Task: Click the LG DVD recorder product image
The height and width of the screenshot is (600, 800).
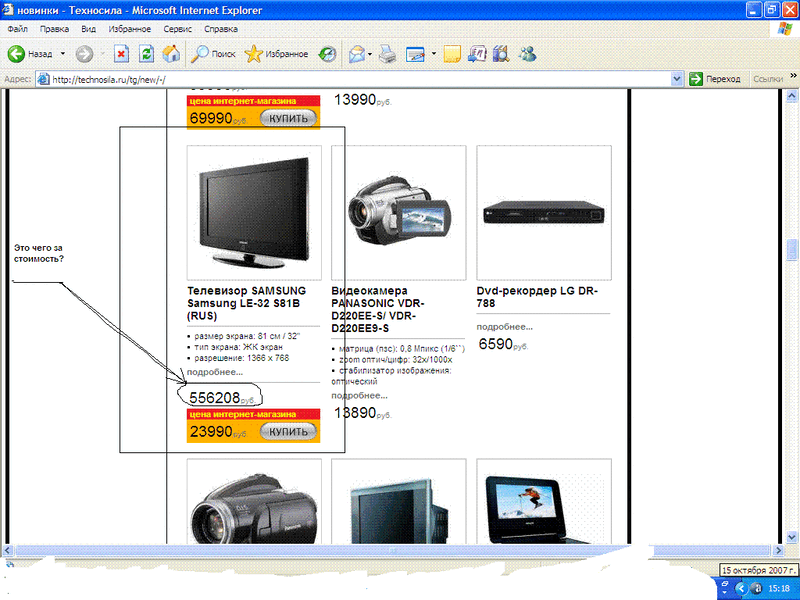Action: [x=544, y=213]
